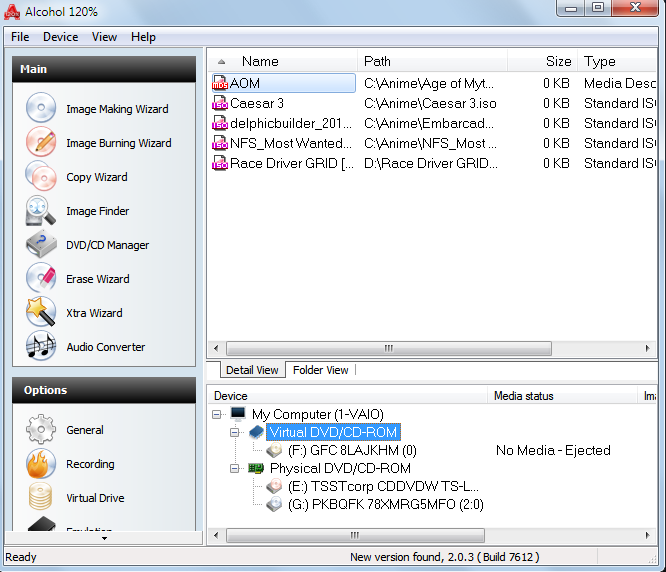Open the Xtra Wizard star icon
The height and width of the screenshot is (572, 666).
point(41,312)
